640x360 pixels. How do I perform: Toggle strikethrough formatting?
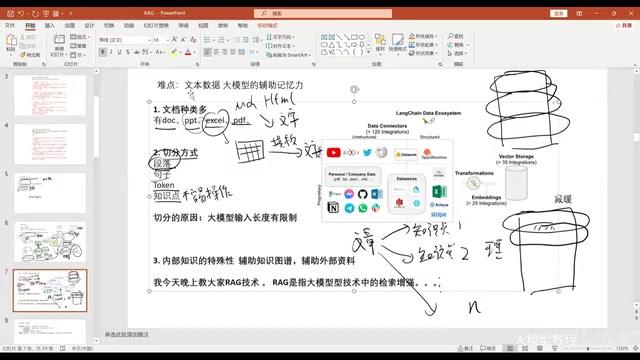coord(137,52)
